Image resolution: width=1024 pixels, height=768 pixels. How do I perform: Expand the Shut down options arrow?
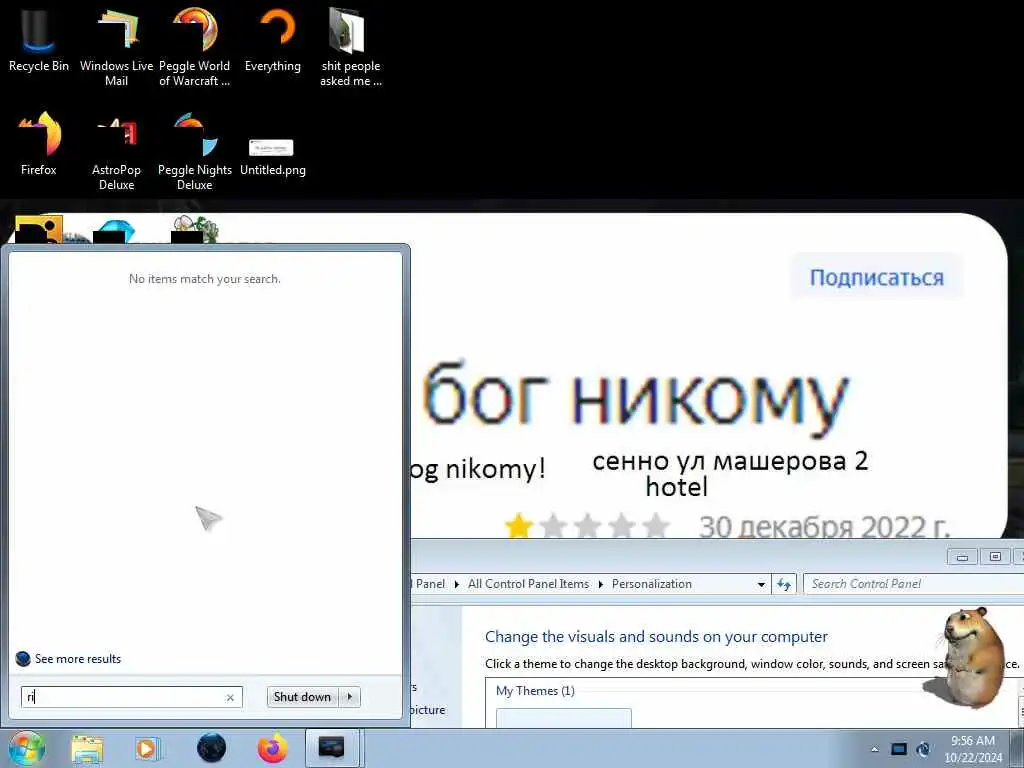click(x=349, y=697)
